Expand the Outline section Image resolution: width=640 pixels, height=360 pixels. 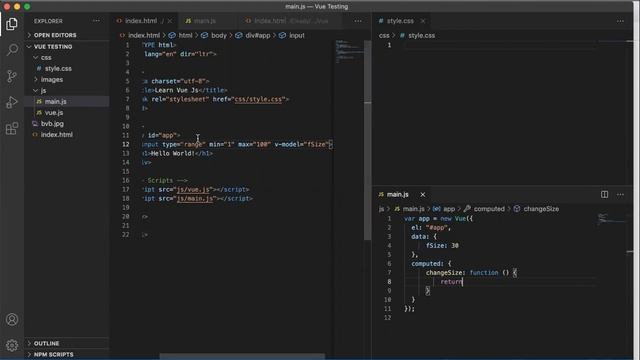pyautogui.click(x=67, y=344)
